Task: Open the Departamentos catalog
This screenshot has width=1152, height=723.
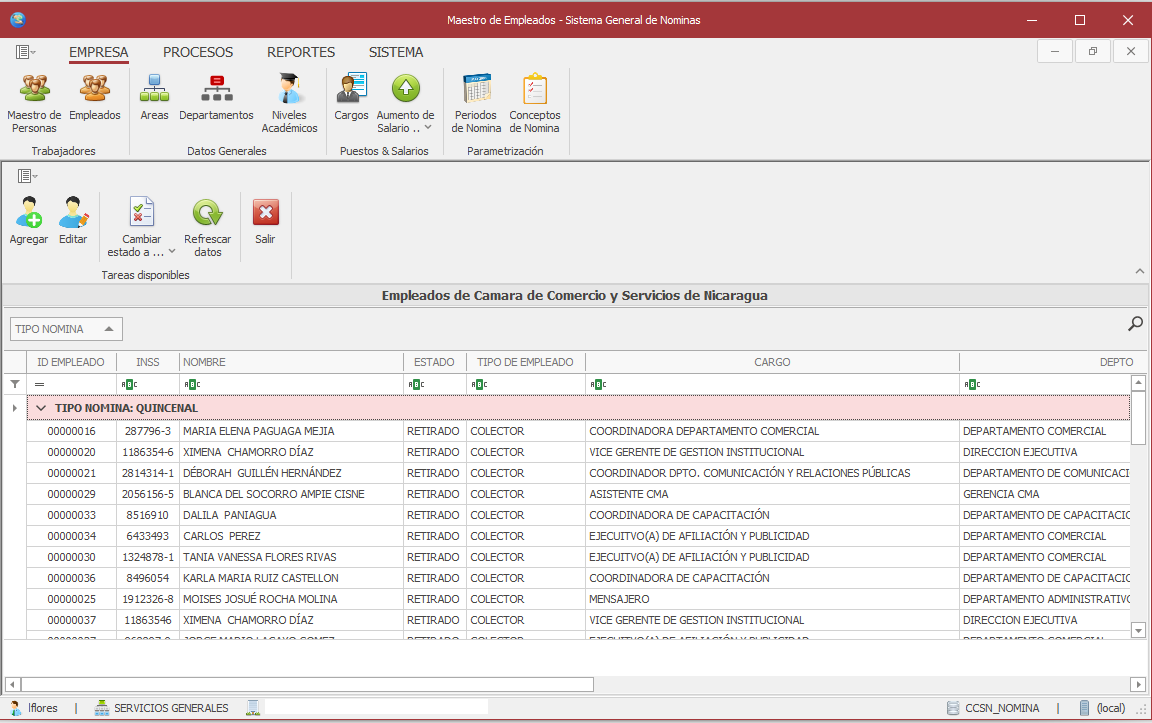Action: click(x=216, y=97)
